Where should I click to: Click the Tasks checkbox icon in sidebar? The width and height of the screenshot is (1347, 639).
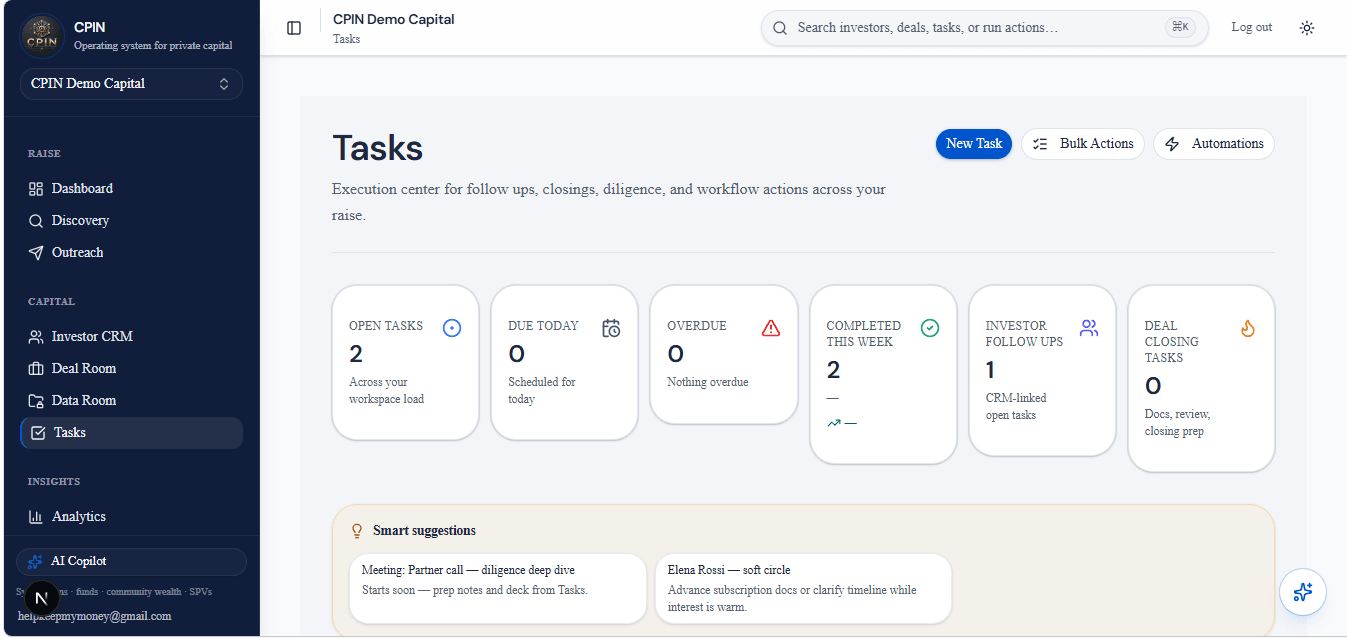click(x=38, y=433)
